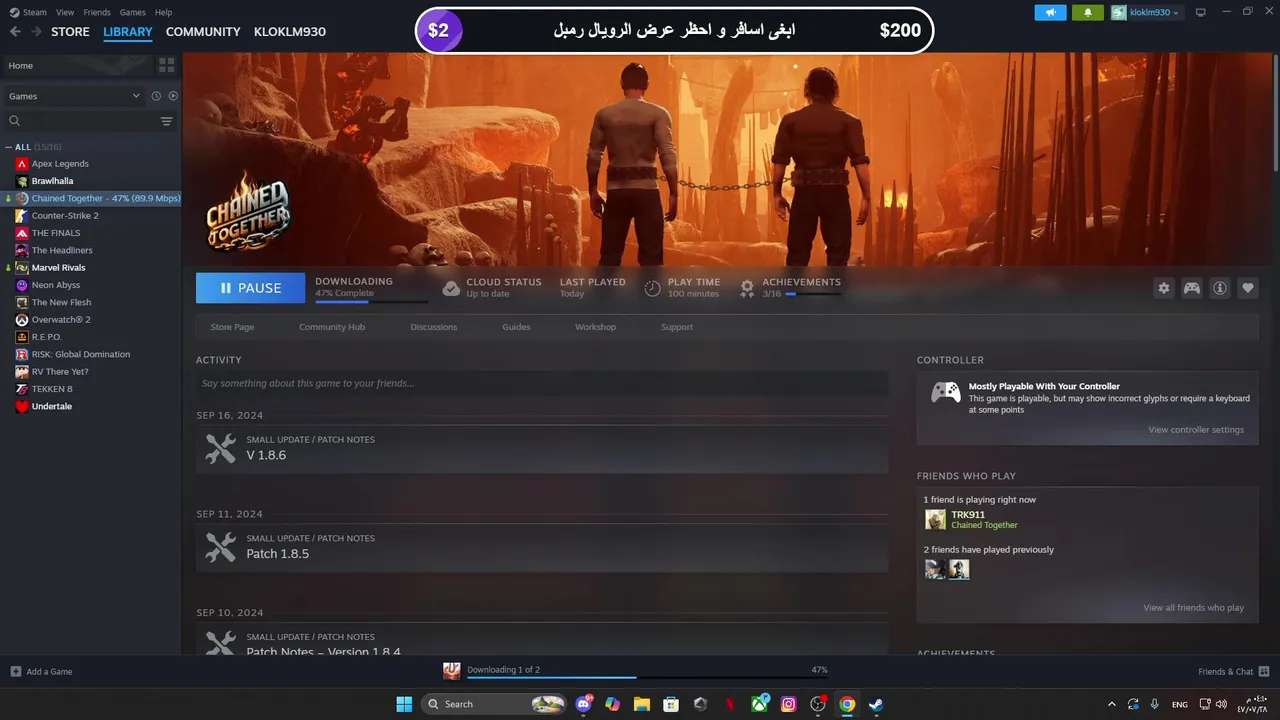Open klokim930 account dropdown
Image resolution: width=1280 pixels, height=720 pixels.
coord(1146,12)
